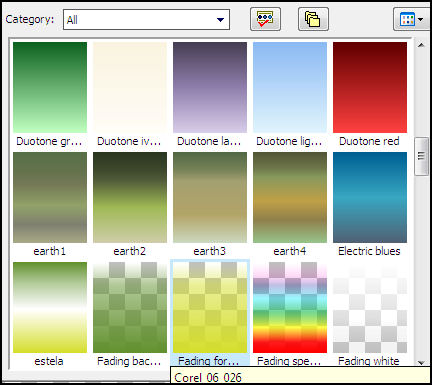Choose the Duotone light blue gradient
432x385 pixels.
click(290, 87)
